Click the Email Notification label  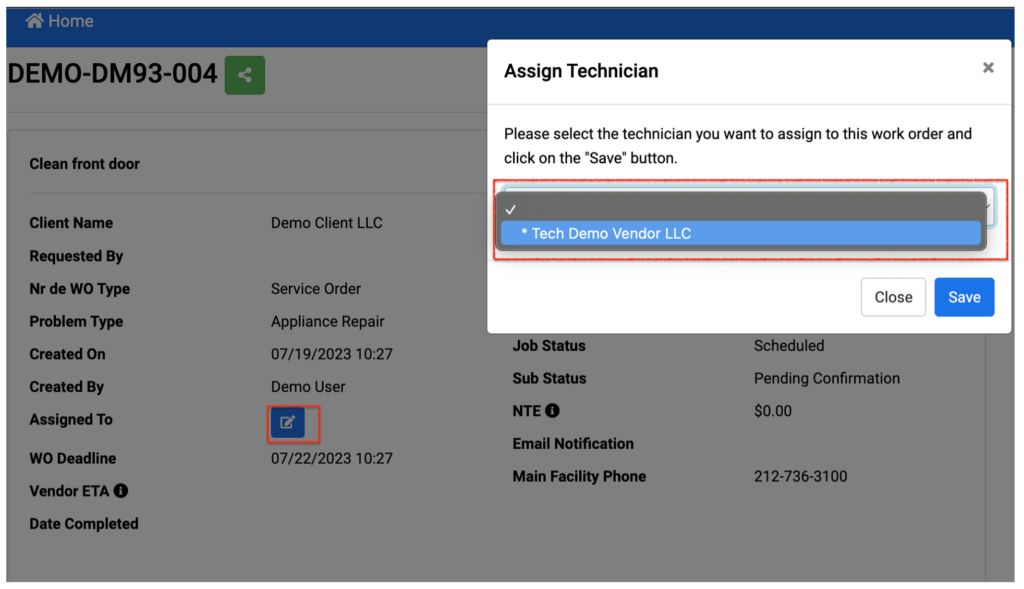point(573,443)
